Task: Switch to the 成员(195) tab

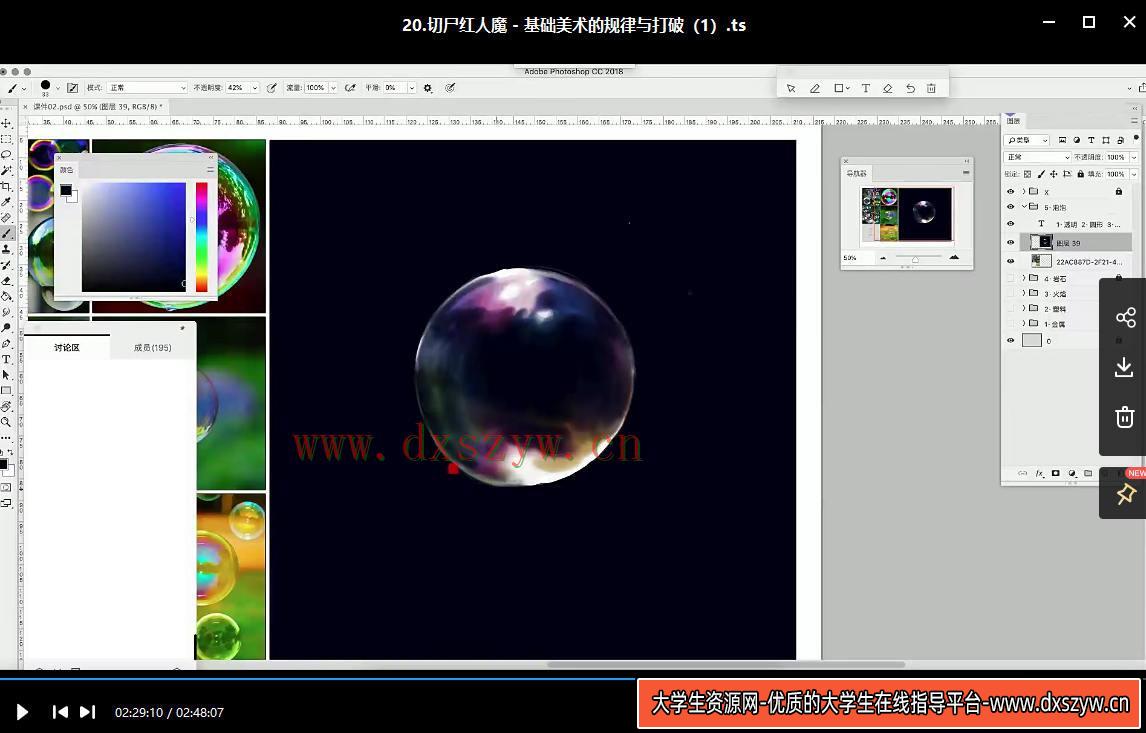Action: pos(152,348)
